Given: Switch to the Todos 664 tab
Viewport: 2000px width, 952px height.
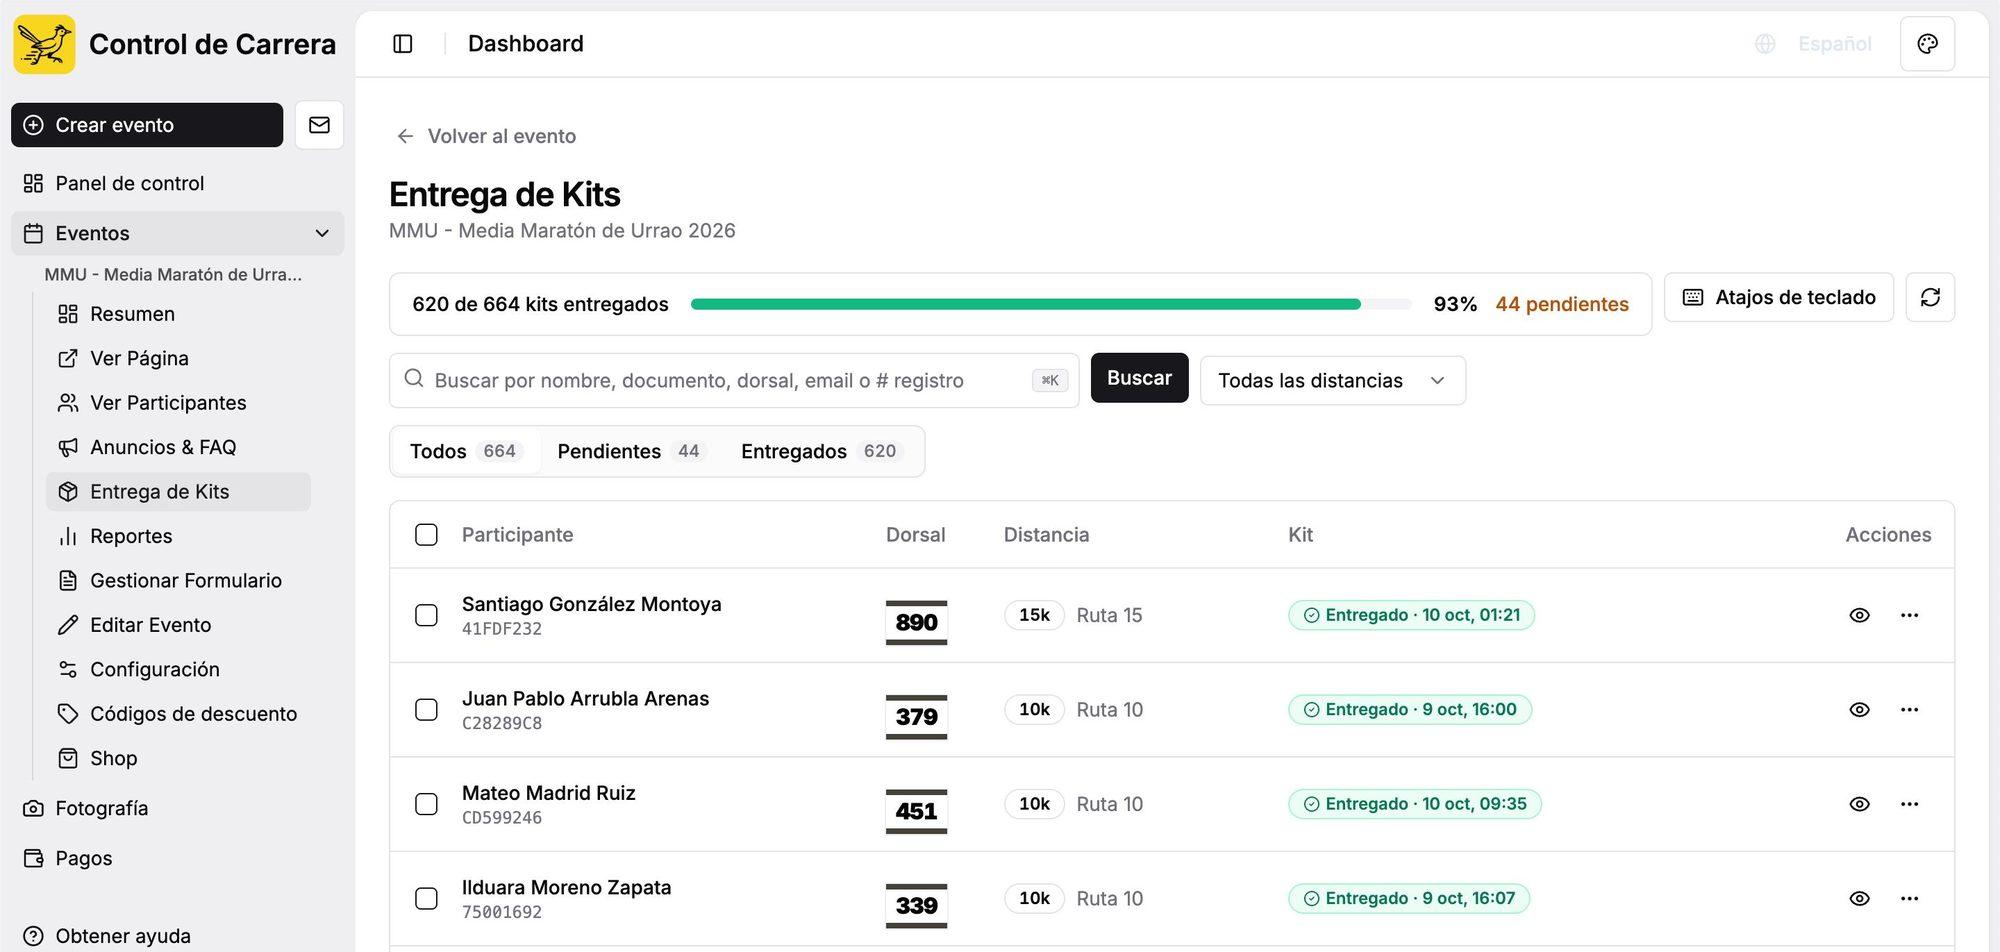Looking at the screenshot, I should tap(465, 451).
